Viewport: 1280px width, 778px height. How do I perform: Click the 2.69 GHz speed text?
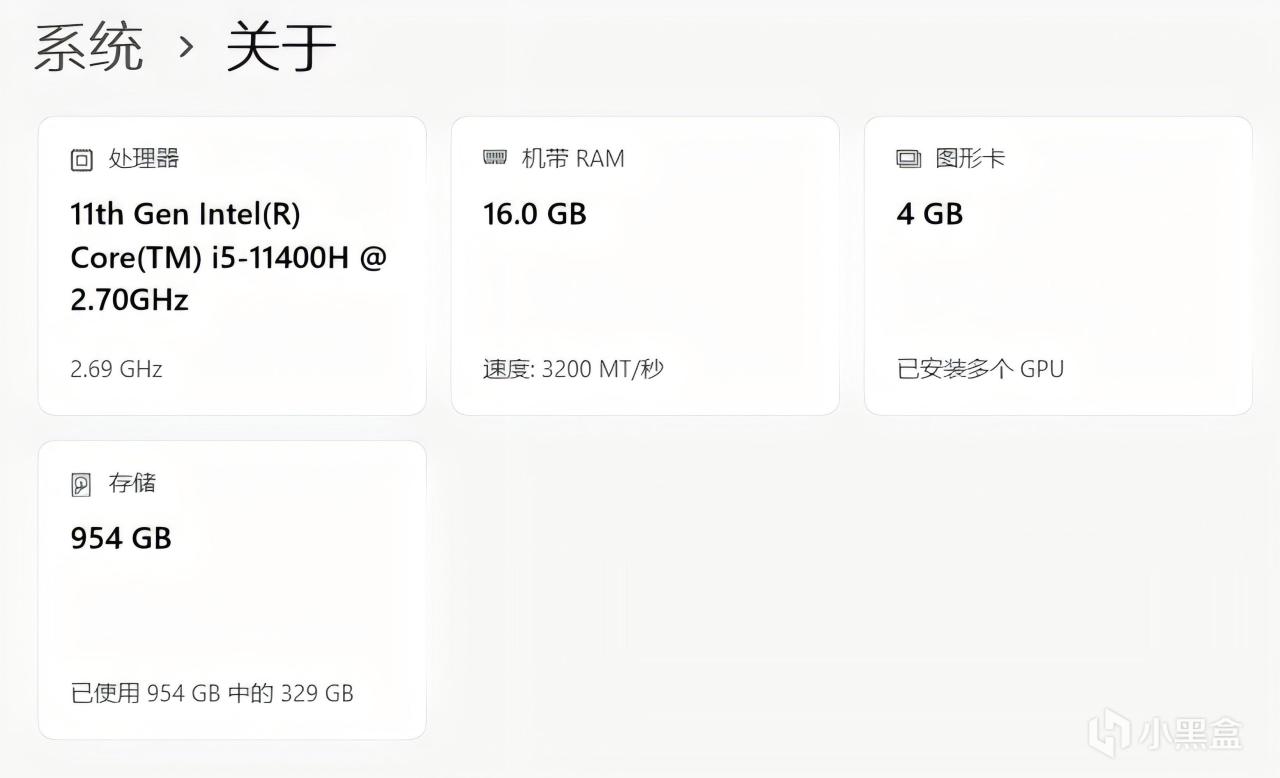(116, 369)
